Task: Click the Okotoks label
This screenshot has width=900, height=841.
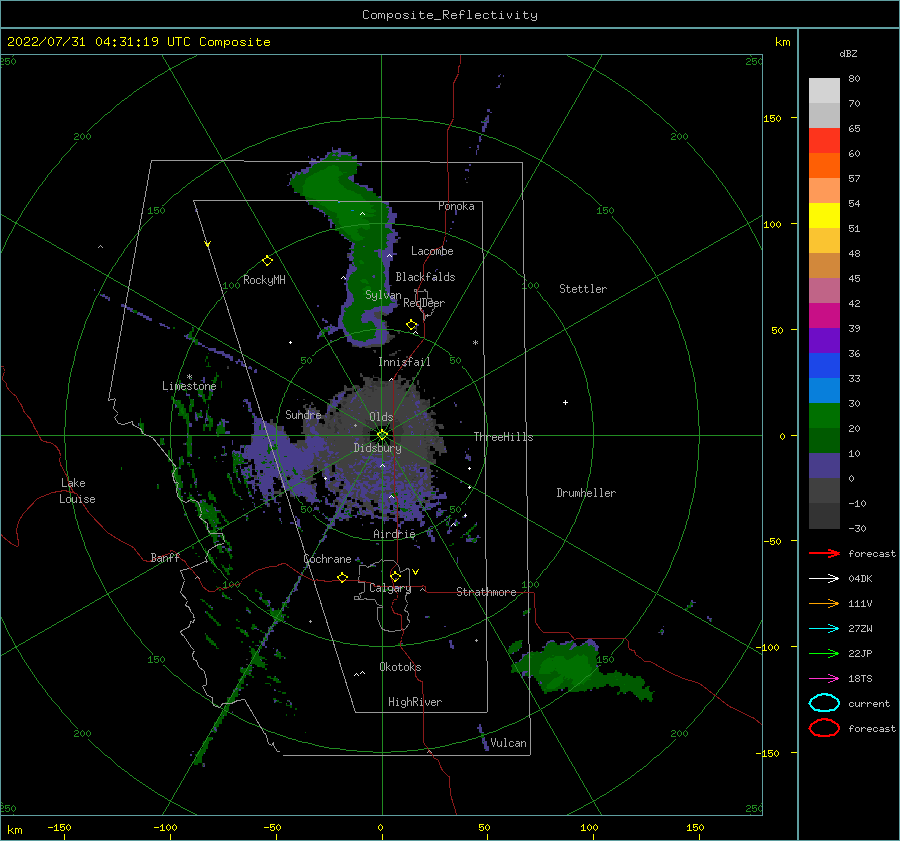Action: pyautogui.click(x=400, y=667)
